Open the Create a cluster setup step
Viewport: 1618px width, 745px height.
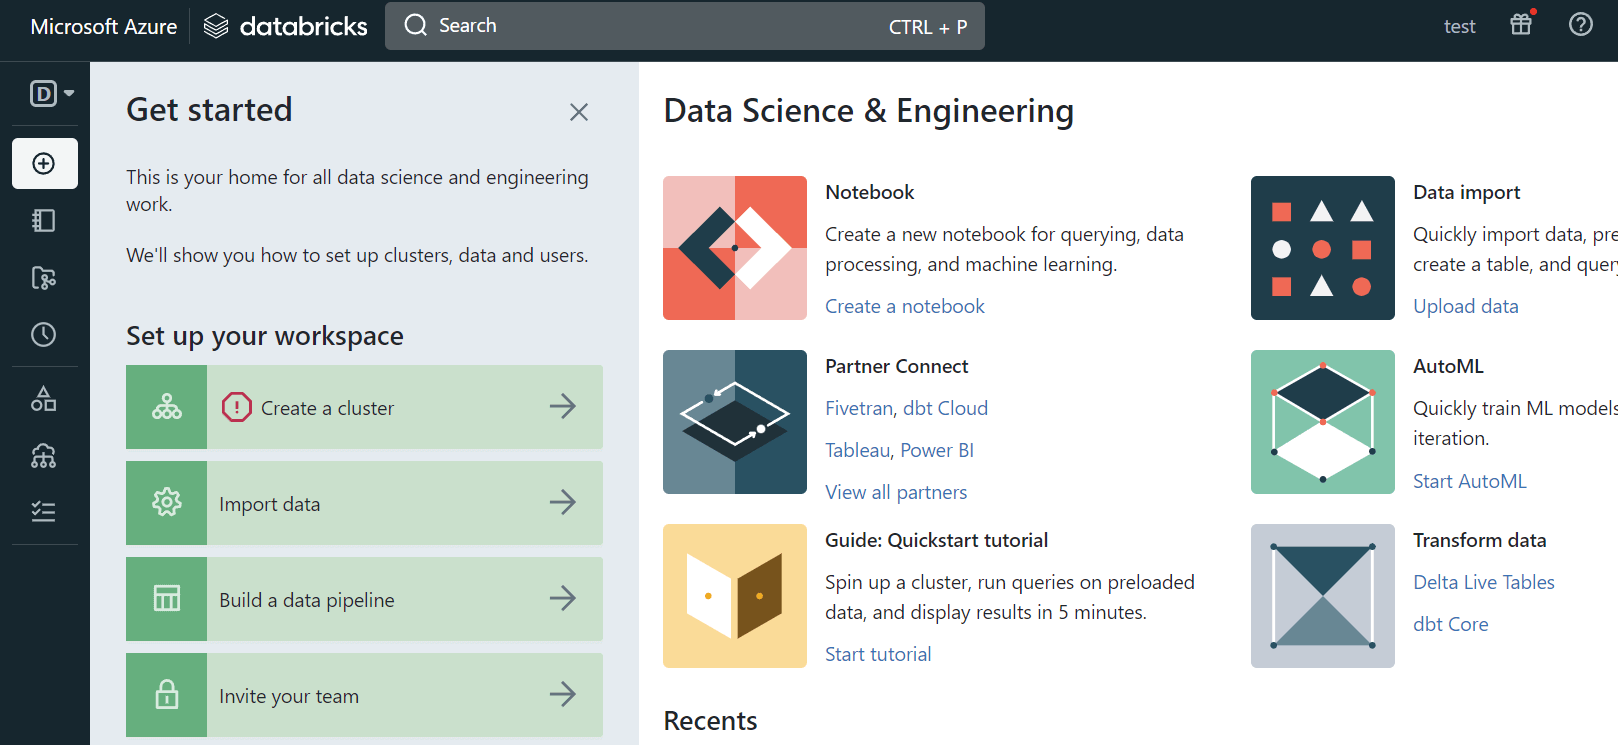[x=364, y=407]
